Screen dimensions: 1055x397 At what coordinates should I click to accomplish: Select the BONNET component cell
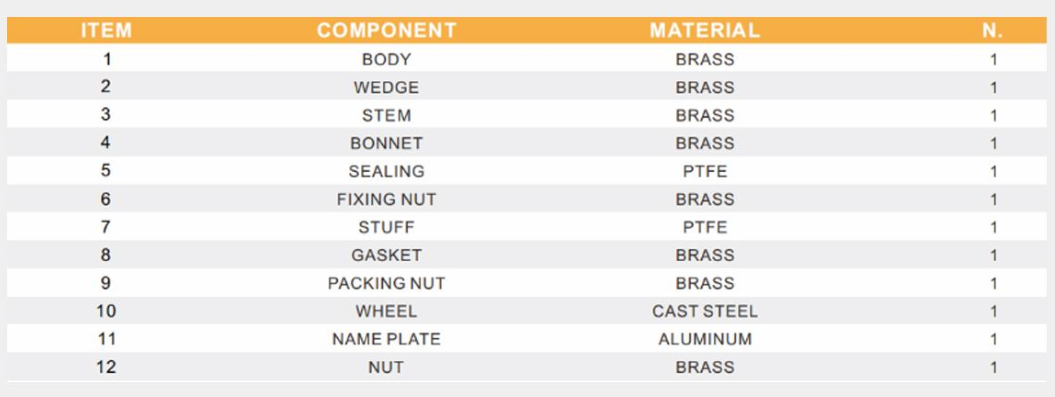coord(386,143)
